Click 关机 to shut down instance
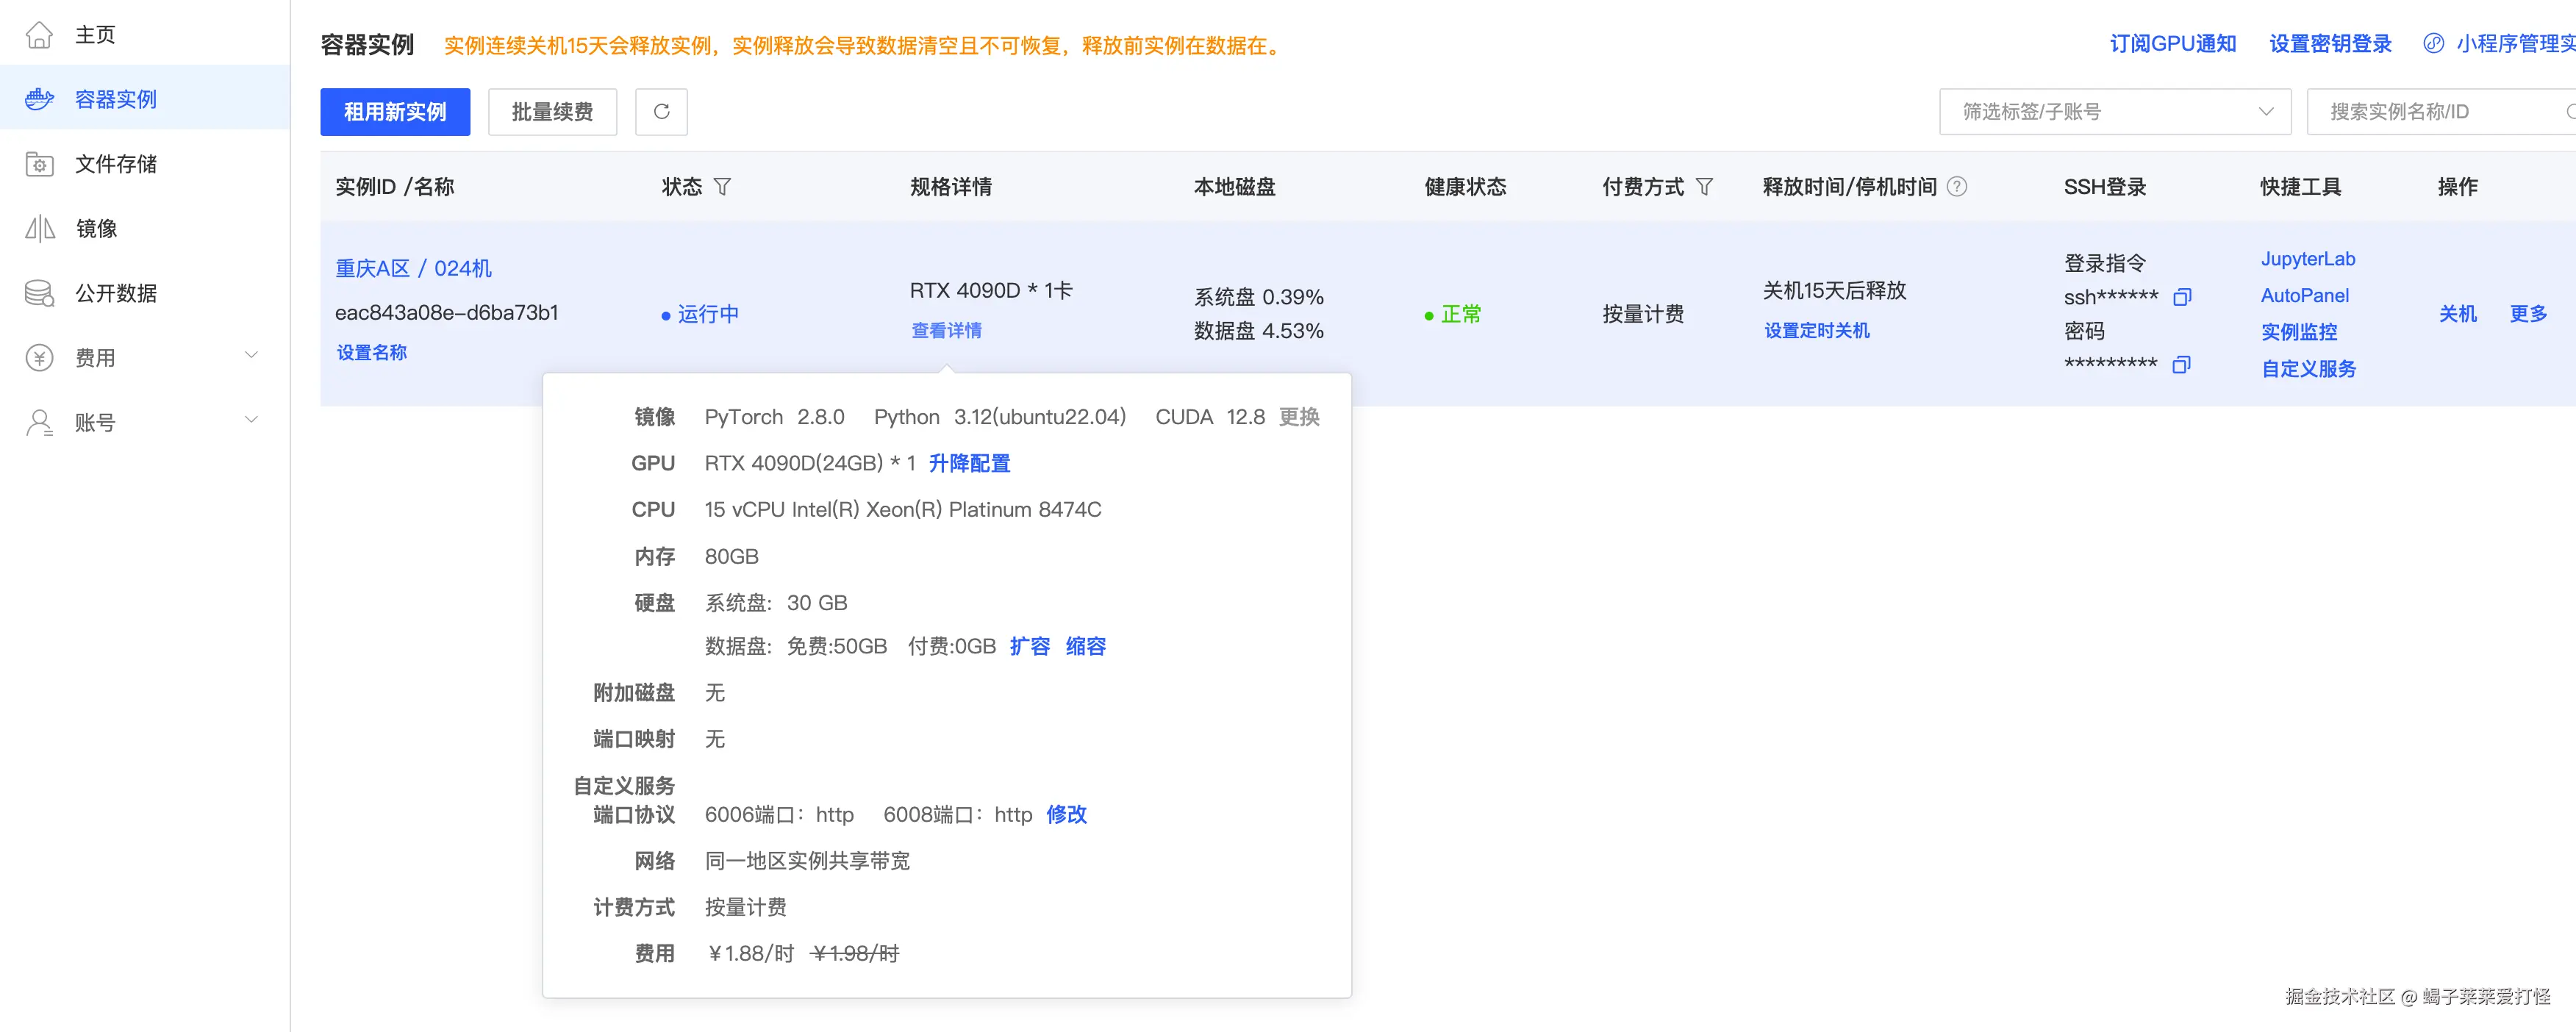The height and width of the screenshot is (1032, 2576). (2457, 314)
